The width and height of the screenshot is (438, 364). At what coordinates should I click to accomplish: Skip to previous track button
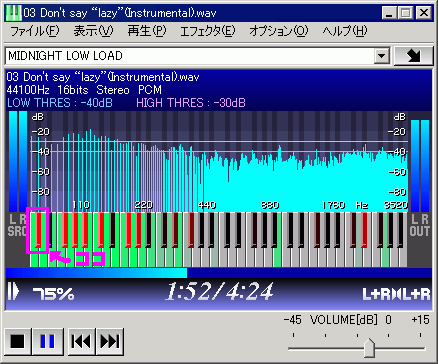(82, 341)
